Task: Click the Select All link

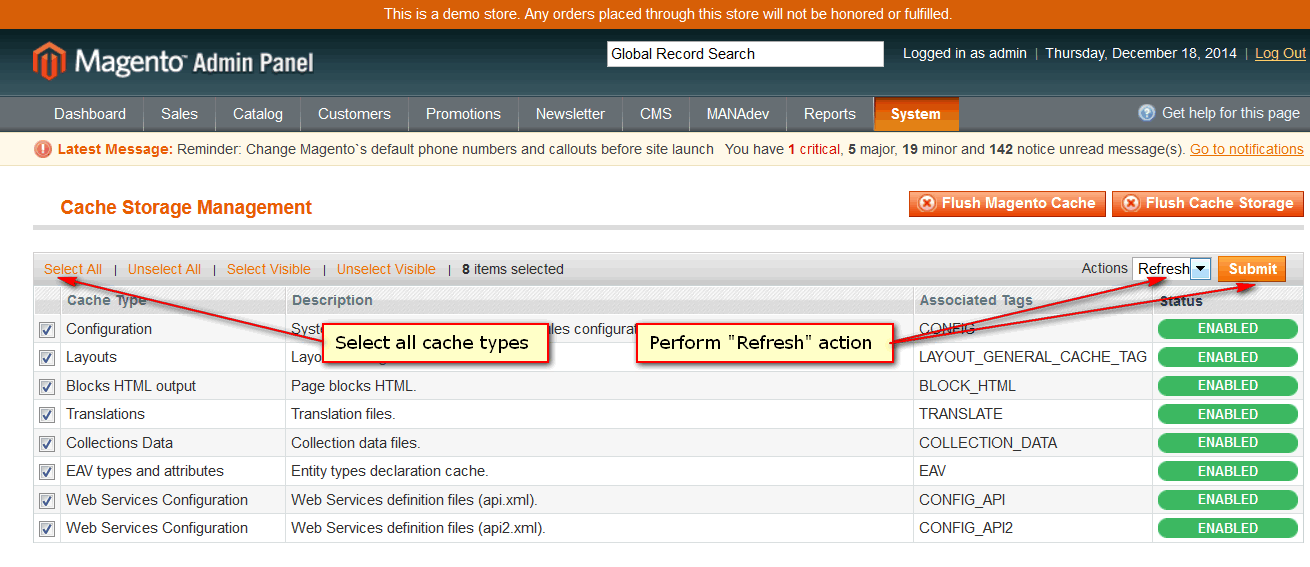Action: coord(73,269)
